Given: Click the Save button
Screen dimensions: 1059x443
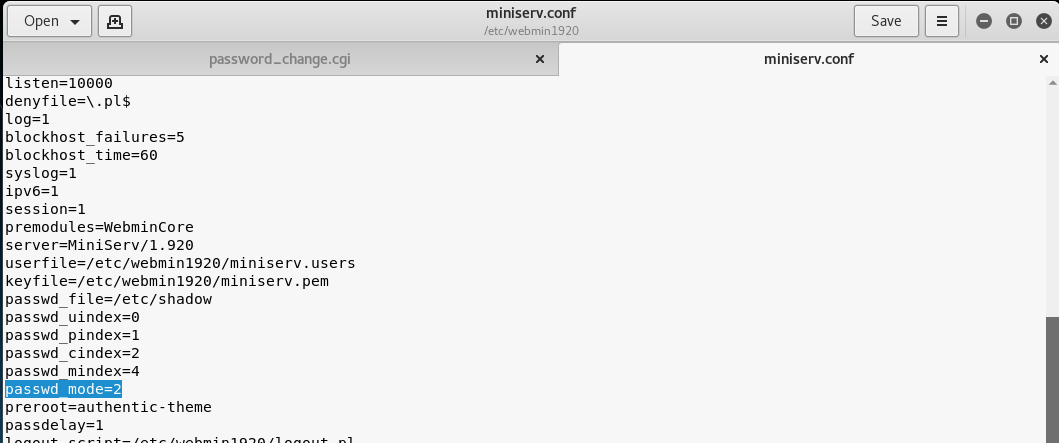Looking at the screenshot, I should [885, 21].
